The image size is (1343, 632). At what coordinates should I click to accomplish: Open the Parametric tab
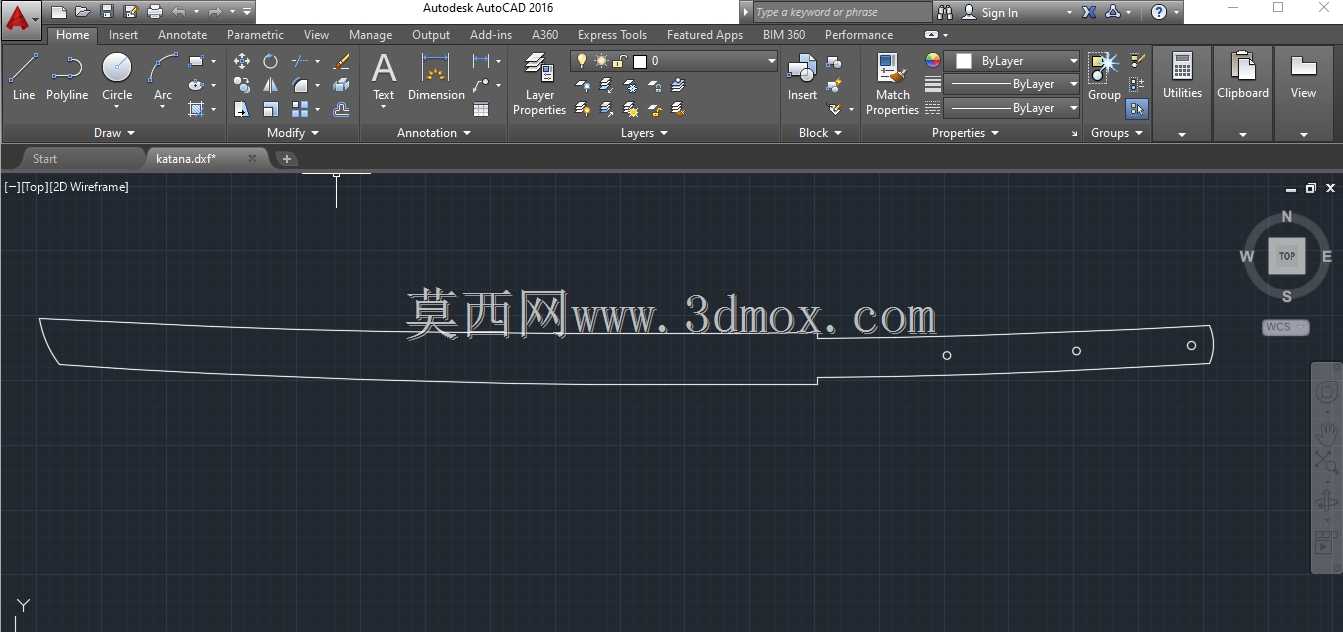click(x=255, y=35)
